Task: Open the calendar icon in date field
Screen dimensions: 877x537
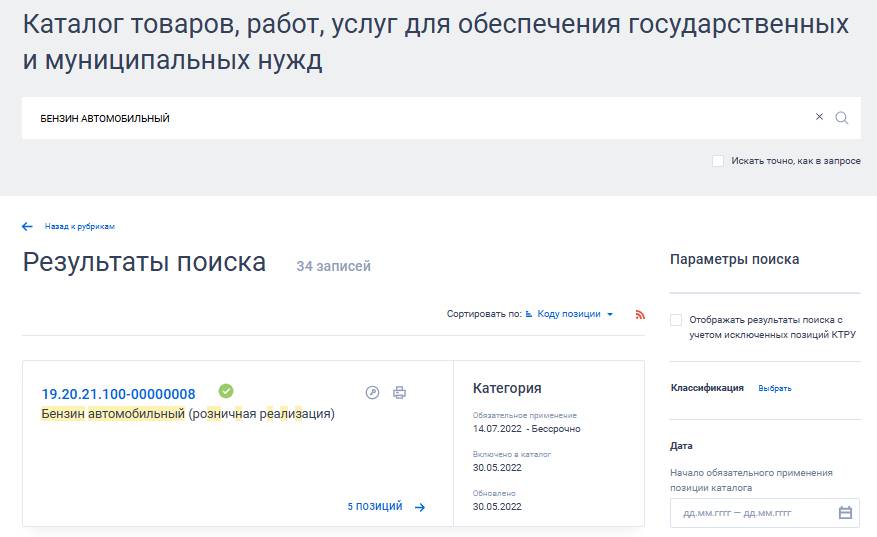Action: point(845,512)
